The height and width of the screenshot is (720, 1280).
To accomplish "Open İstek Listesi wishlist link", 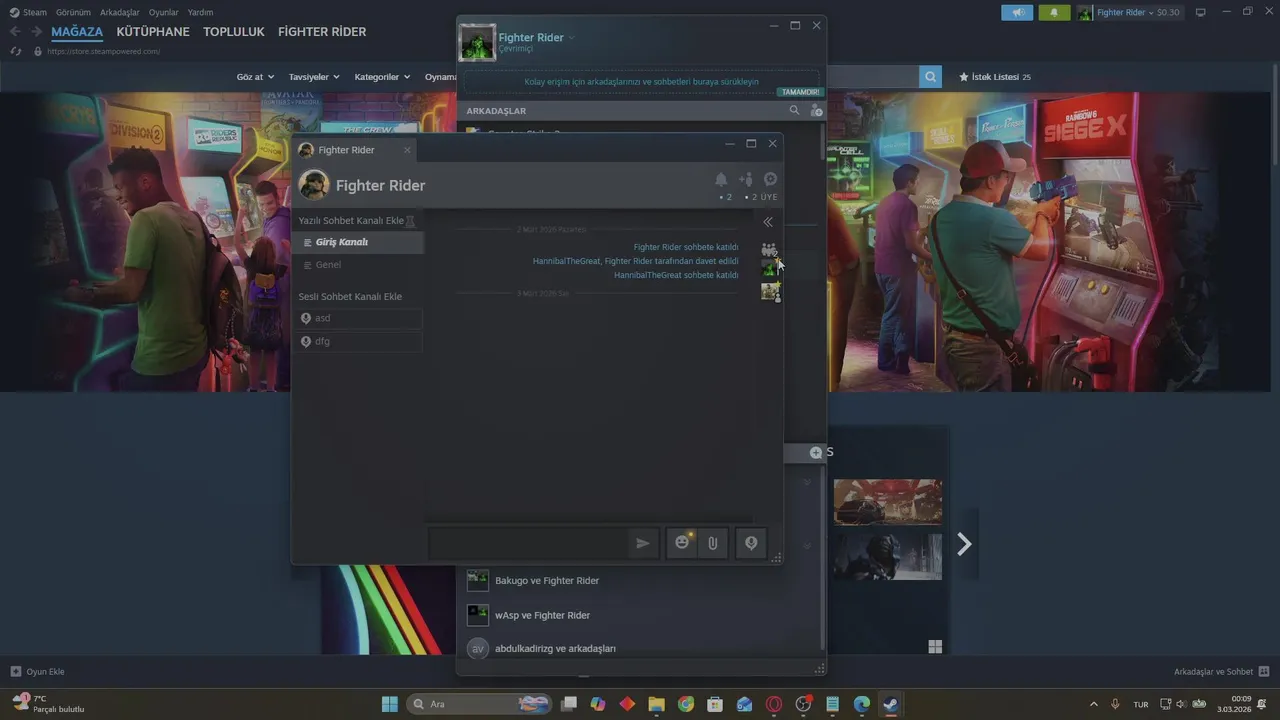I will tap(994, 77).
